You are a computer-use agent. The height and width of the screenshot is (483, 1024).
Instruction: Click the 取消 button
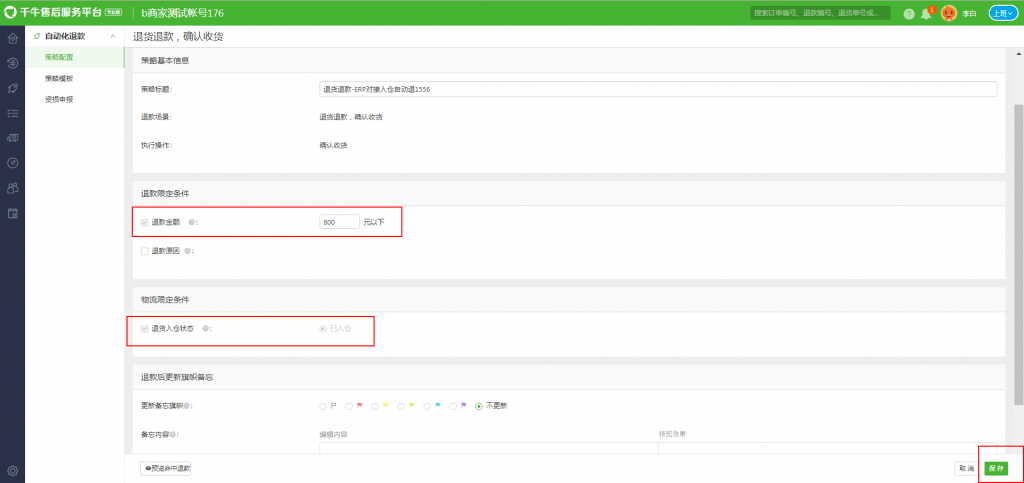coord(966,468)
